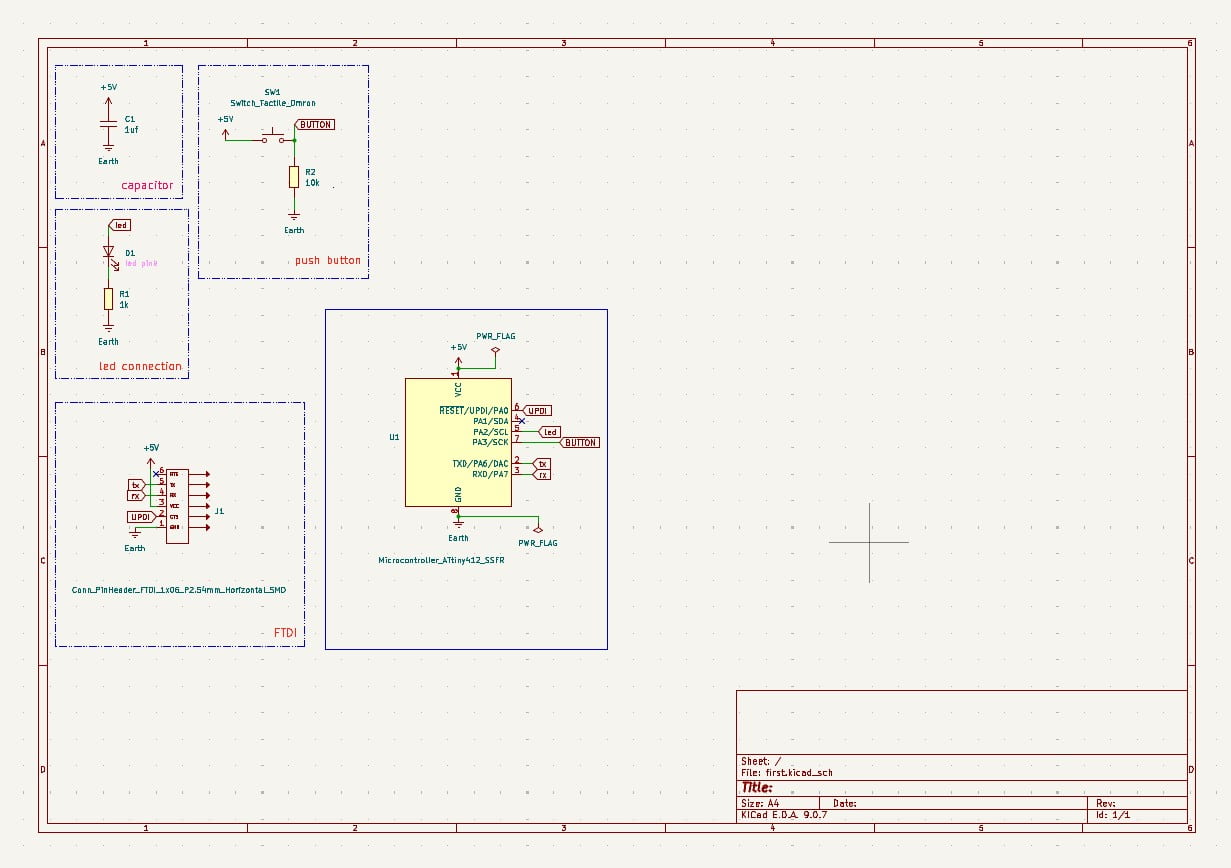The width and height of the screenshot is (1231, 868).
Task: Select the R1 1k resistor symbol
Action: [x=108, y=299]
